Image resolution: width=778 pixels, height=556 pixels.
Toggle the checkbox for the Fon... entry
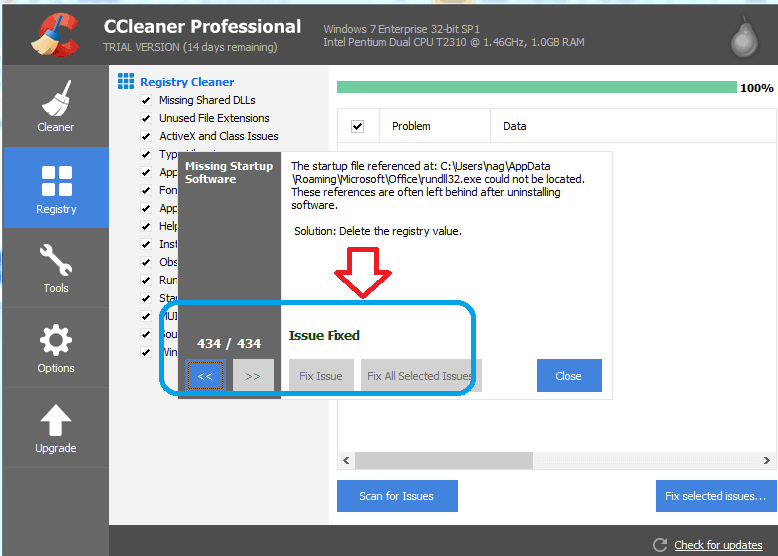pyautogui.click(x=146, y=190)
